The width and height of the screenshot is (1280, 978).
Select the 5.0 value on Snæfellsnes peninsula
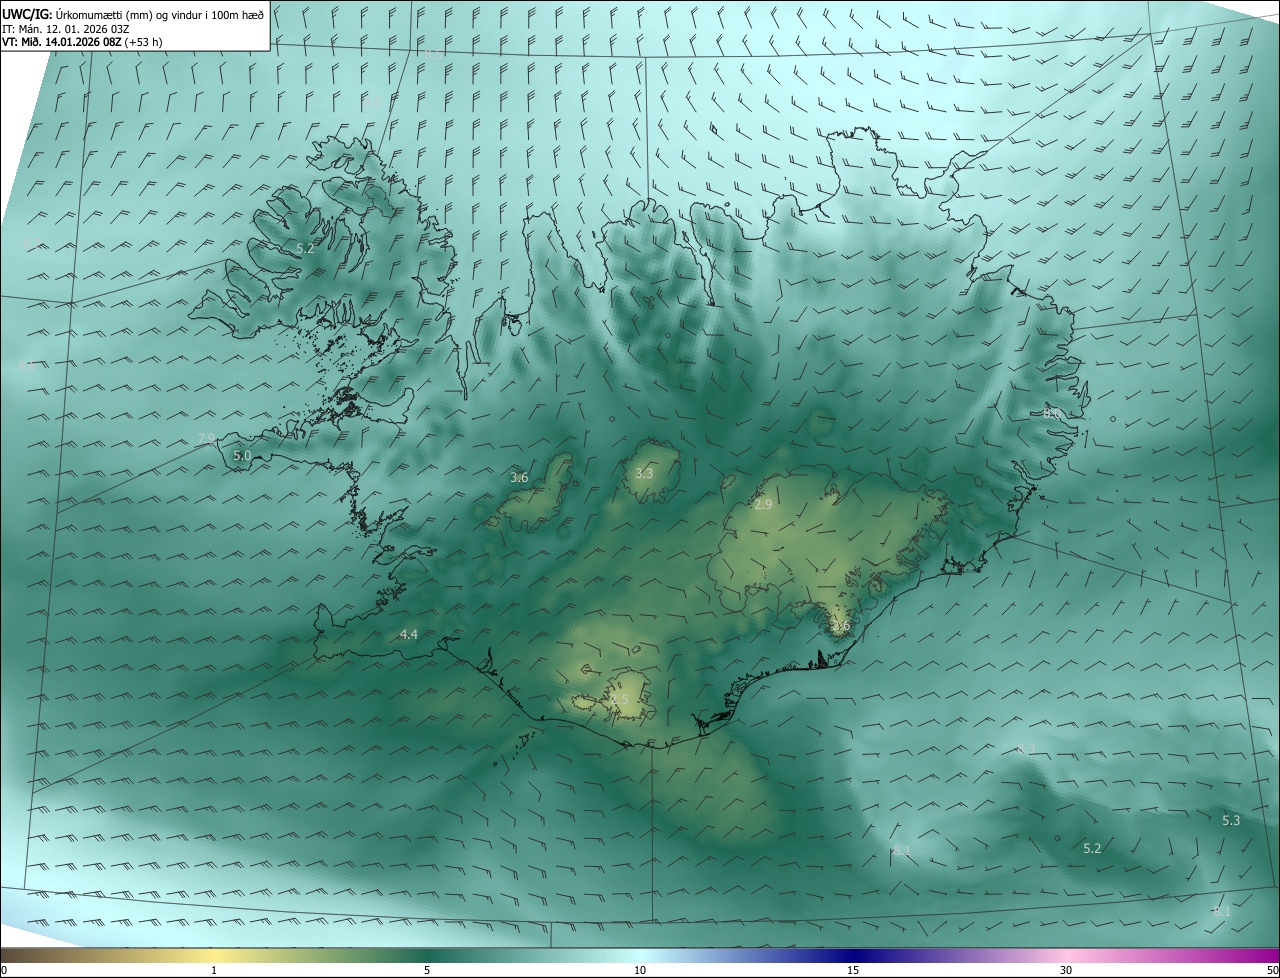click(x=242, y=455)
